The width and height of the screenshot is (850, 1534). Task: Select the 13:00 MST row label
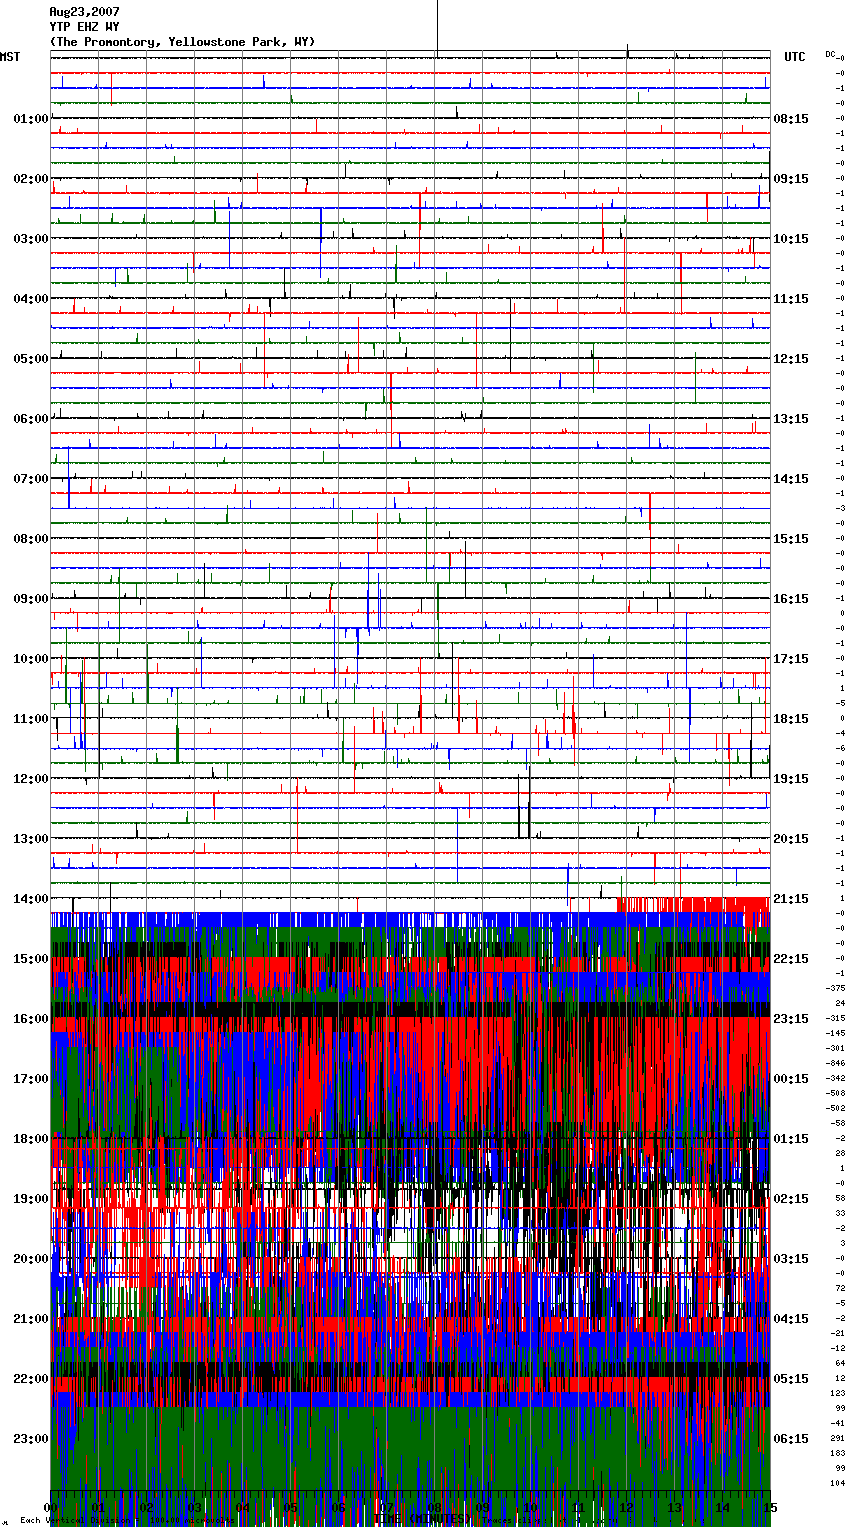click(30, 839)
